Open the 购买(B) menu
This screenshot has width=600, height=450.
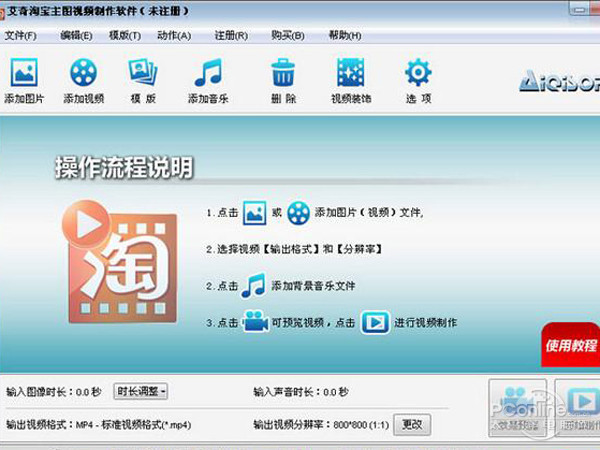tap(288, 36)
